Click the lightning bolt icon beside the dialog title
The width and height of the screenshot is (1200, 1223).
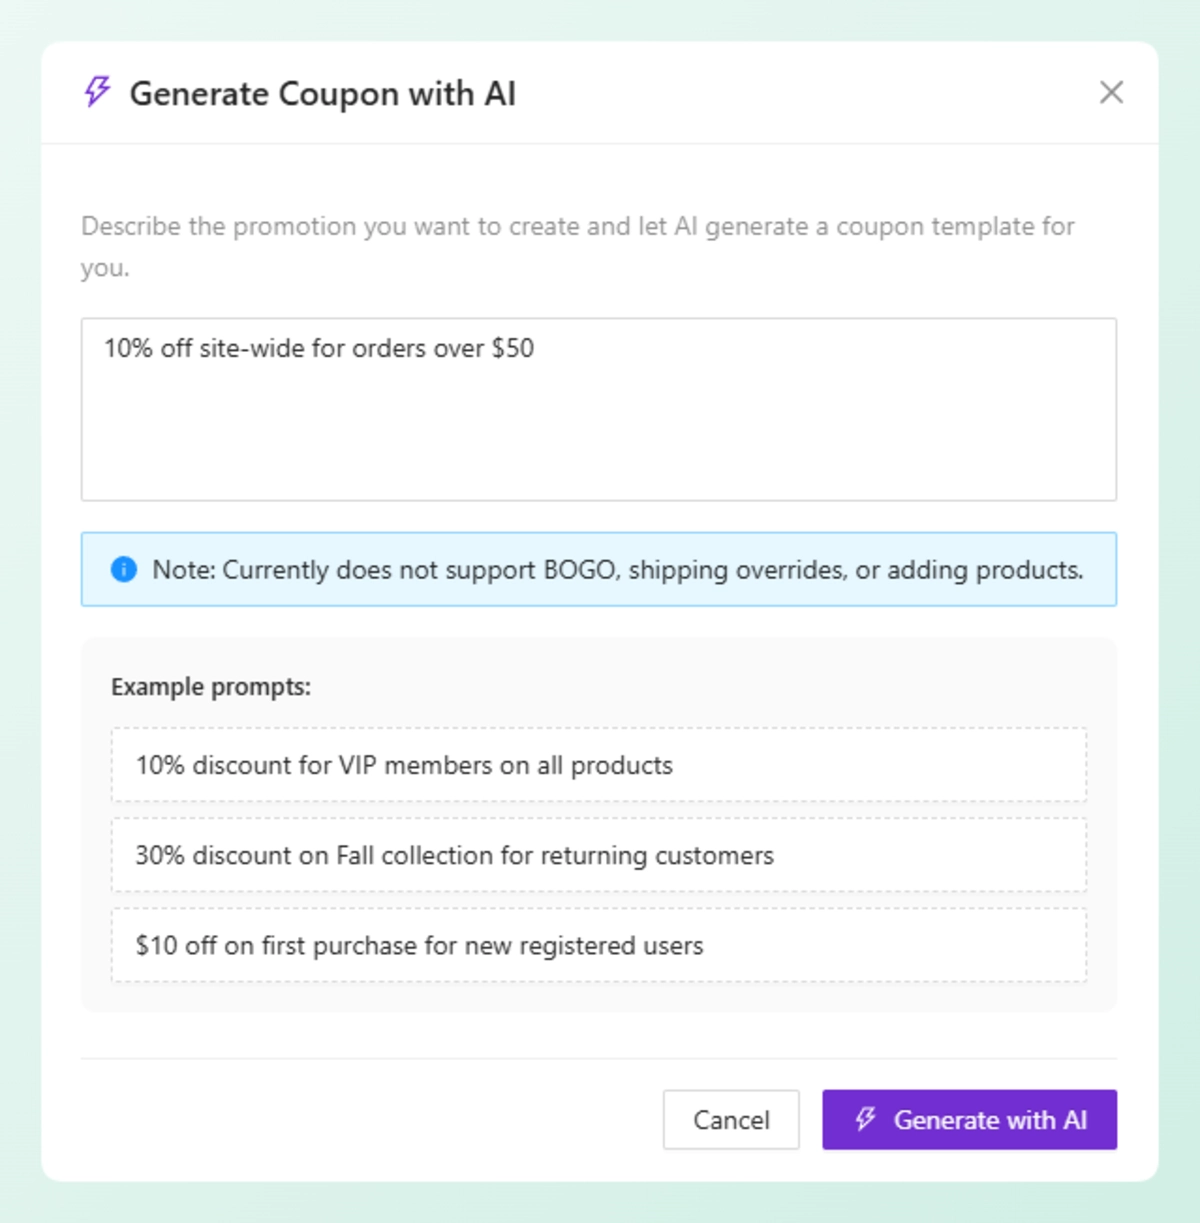click(97, 92)
